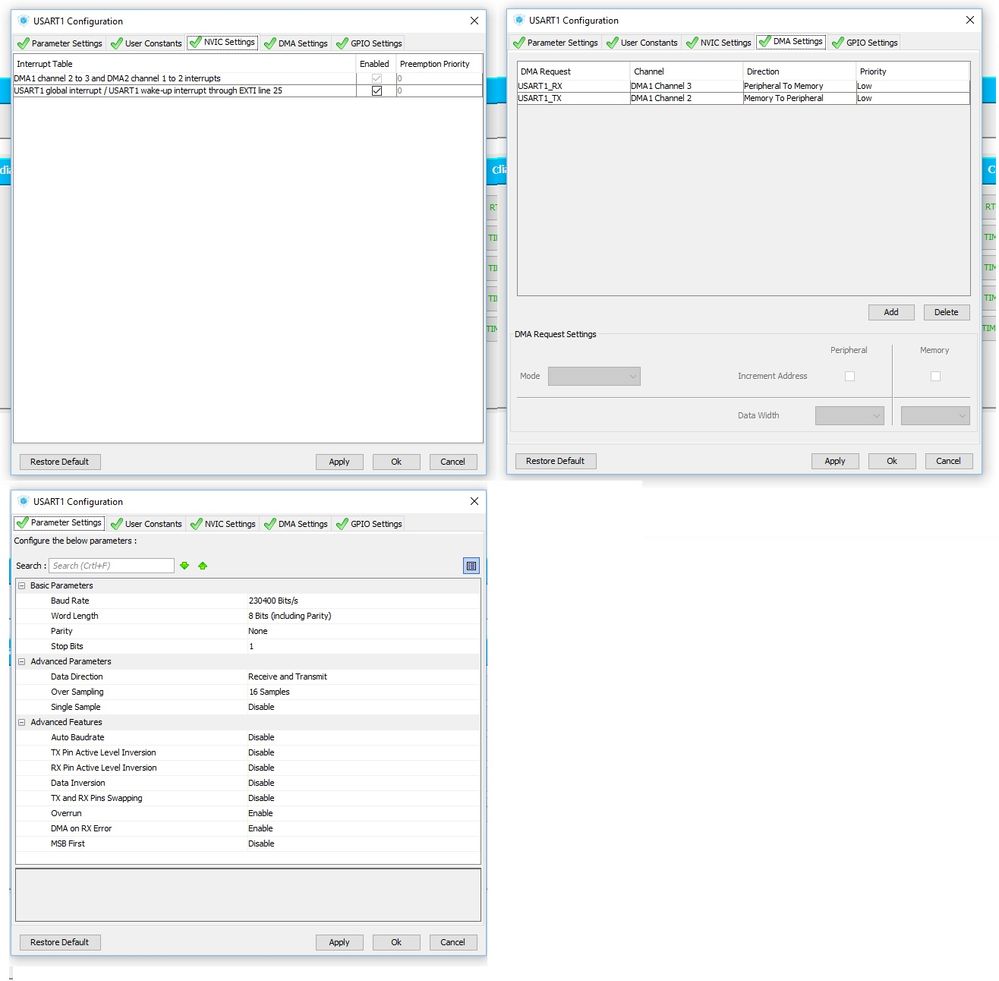The width and height of the screenshot is (999, 981).
Task: Click the DMA Request column header
Action: 573,71
